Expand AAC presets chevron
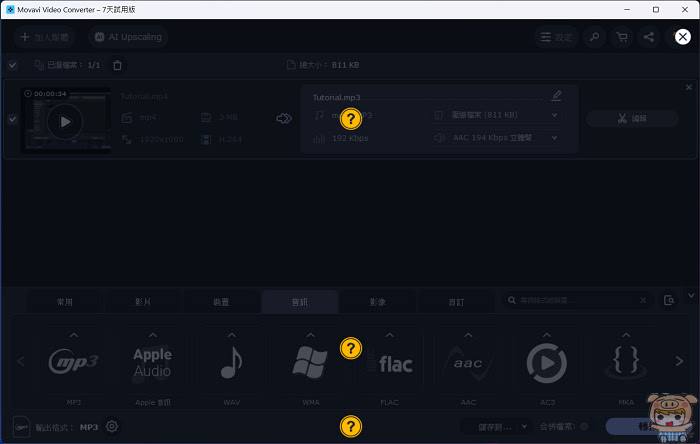The width and height of the screenshot is (700, 444). [x=468, y=335]
